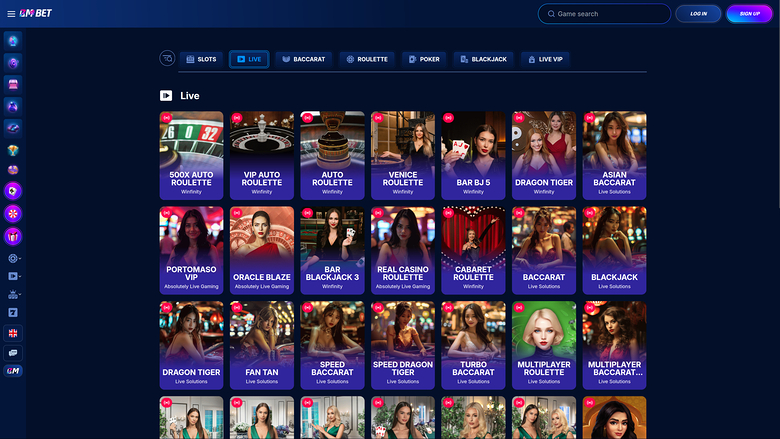The width and height of the screenshot is (780, 439).
Task: Click the search filter icon beside Slots
Action: (167, 59)
